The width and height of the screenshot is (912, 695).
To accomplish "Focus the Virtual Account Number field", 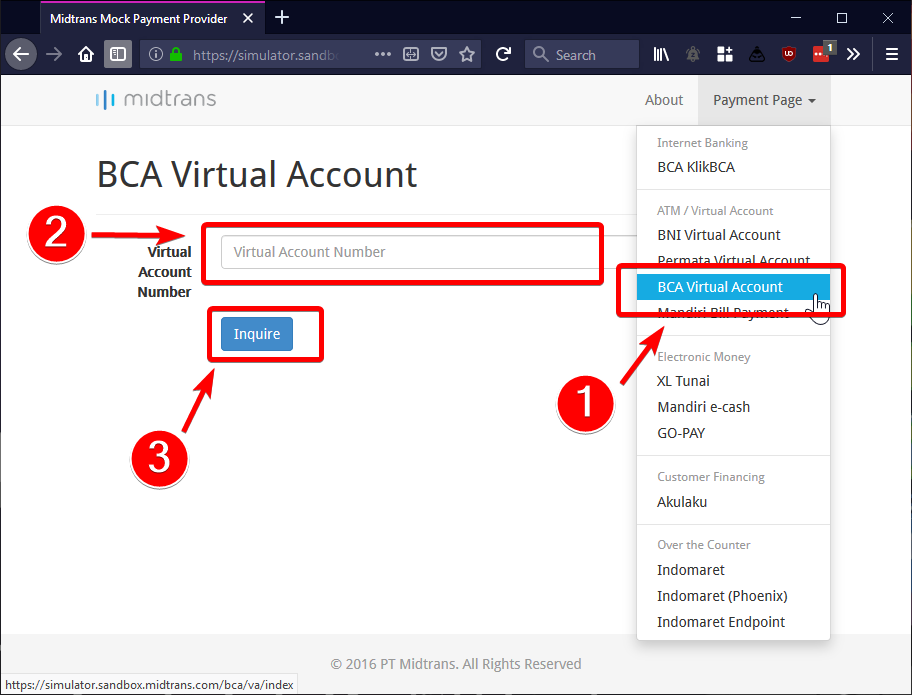I will 429,252.
